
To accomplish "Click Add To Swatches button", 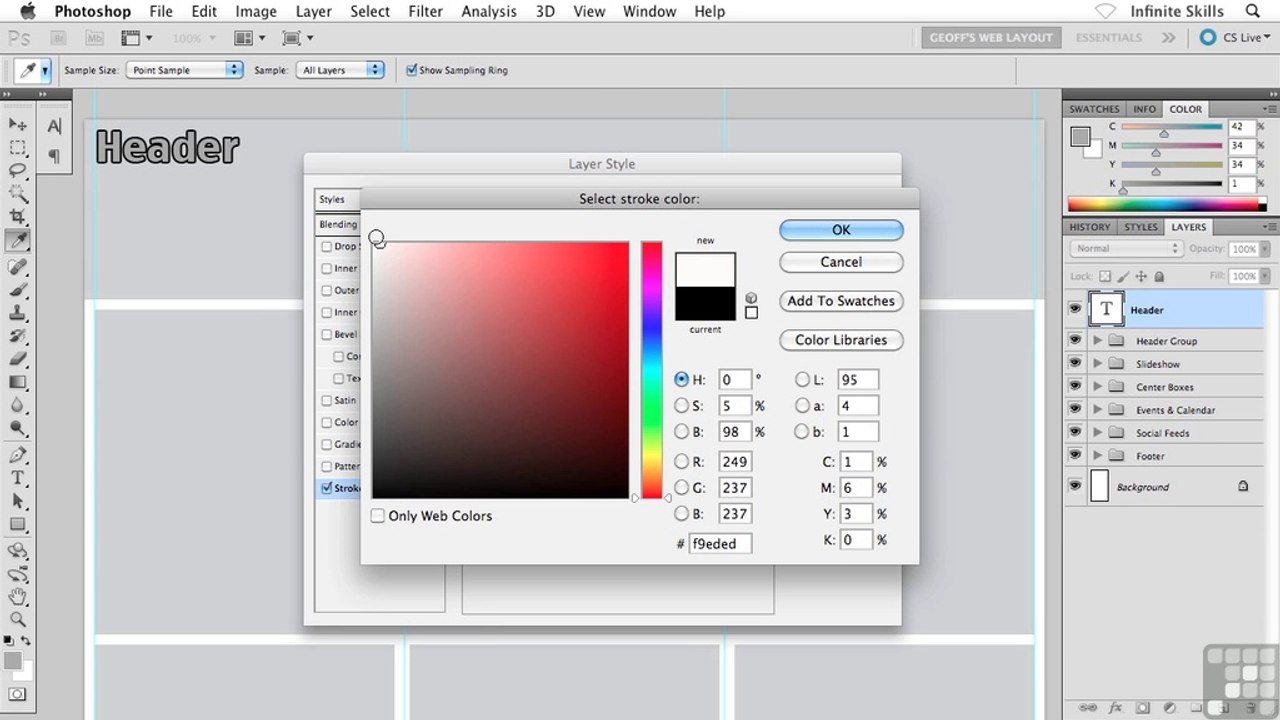I will (841, 301).
